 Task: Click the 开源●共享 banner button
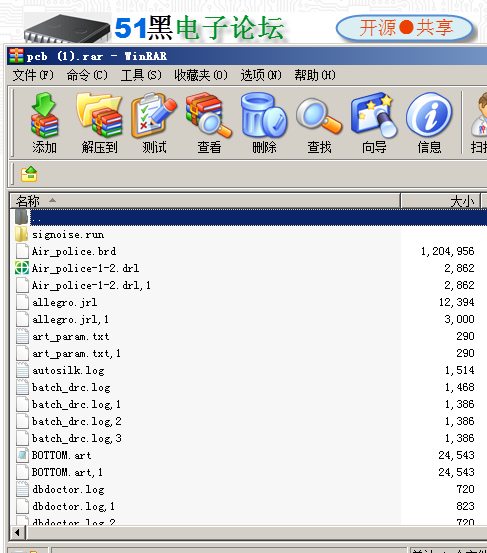(x=404, y=28)
